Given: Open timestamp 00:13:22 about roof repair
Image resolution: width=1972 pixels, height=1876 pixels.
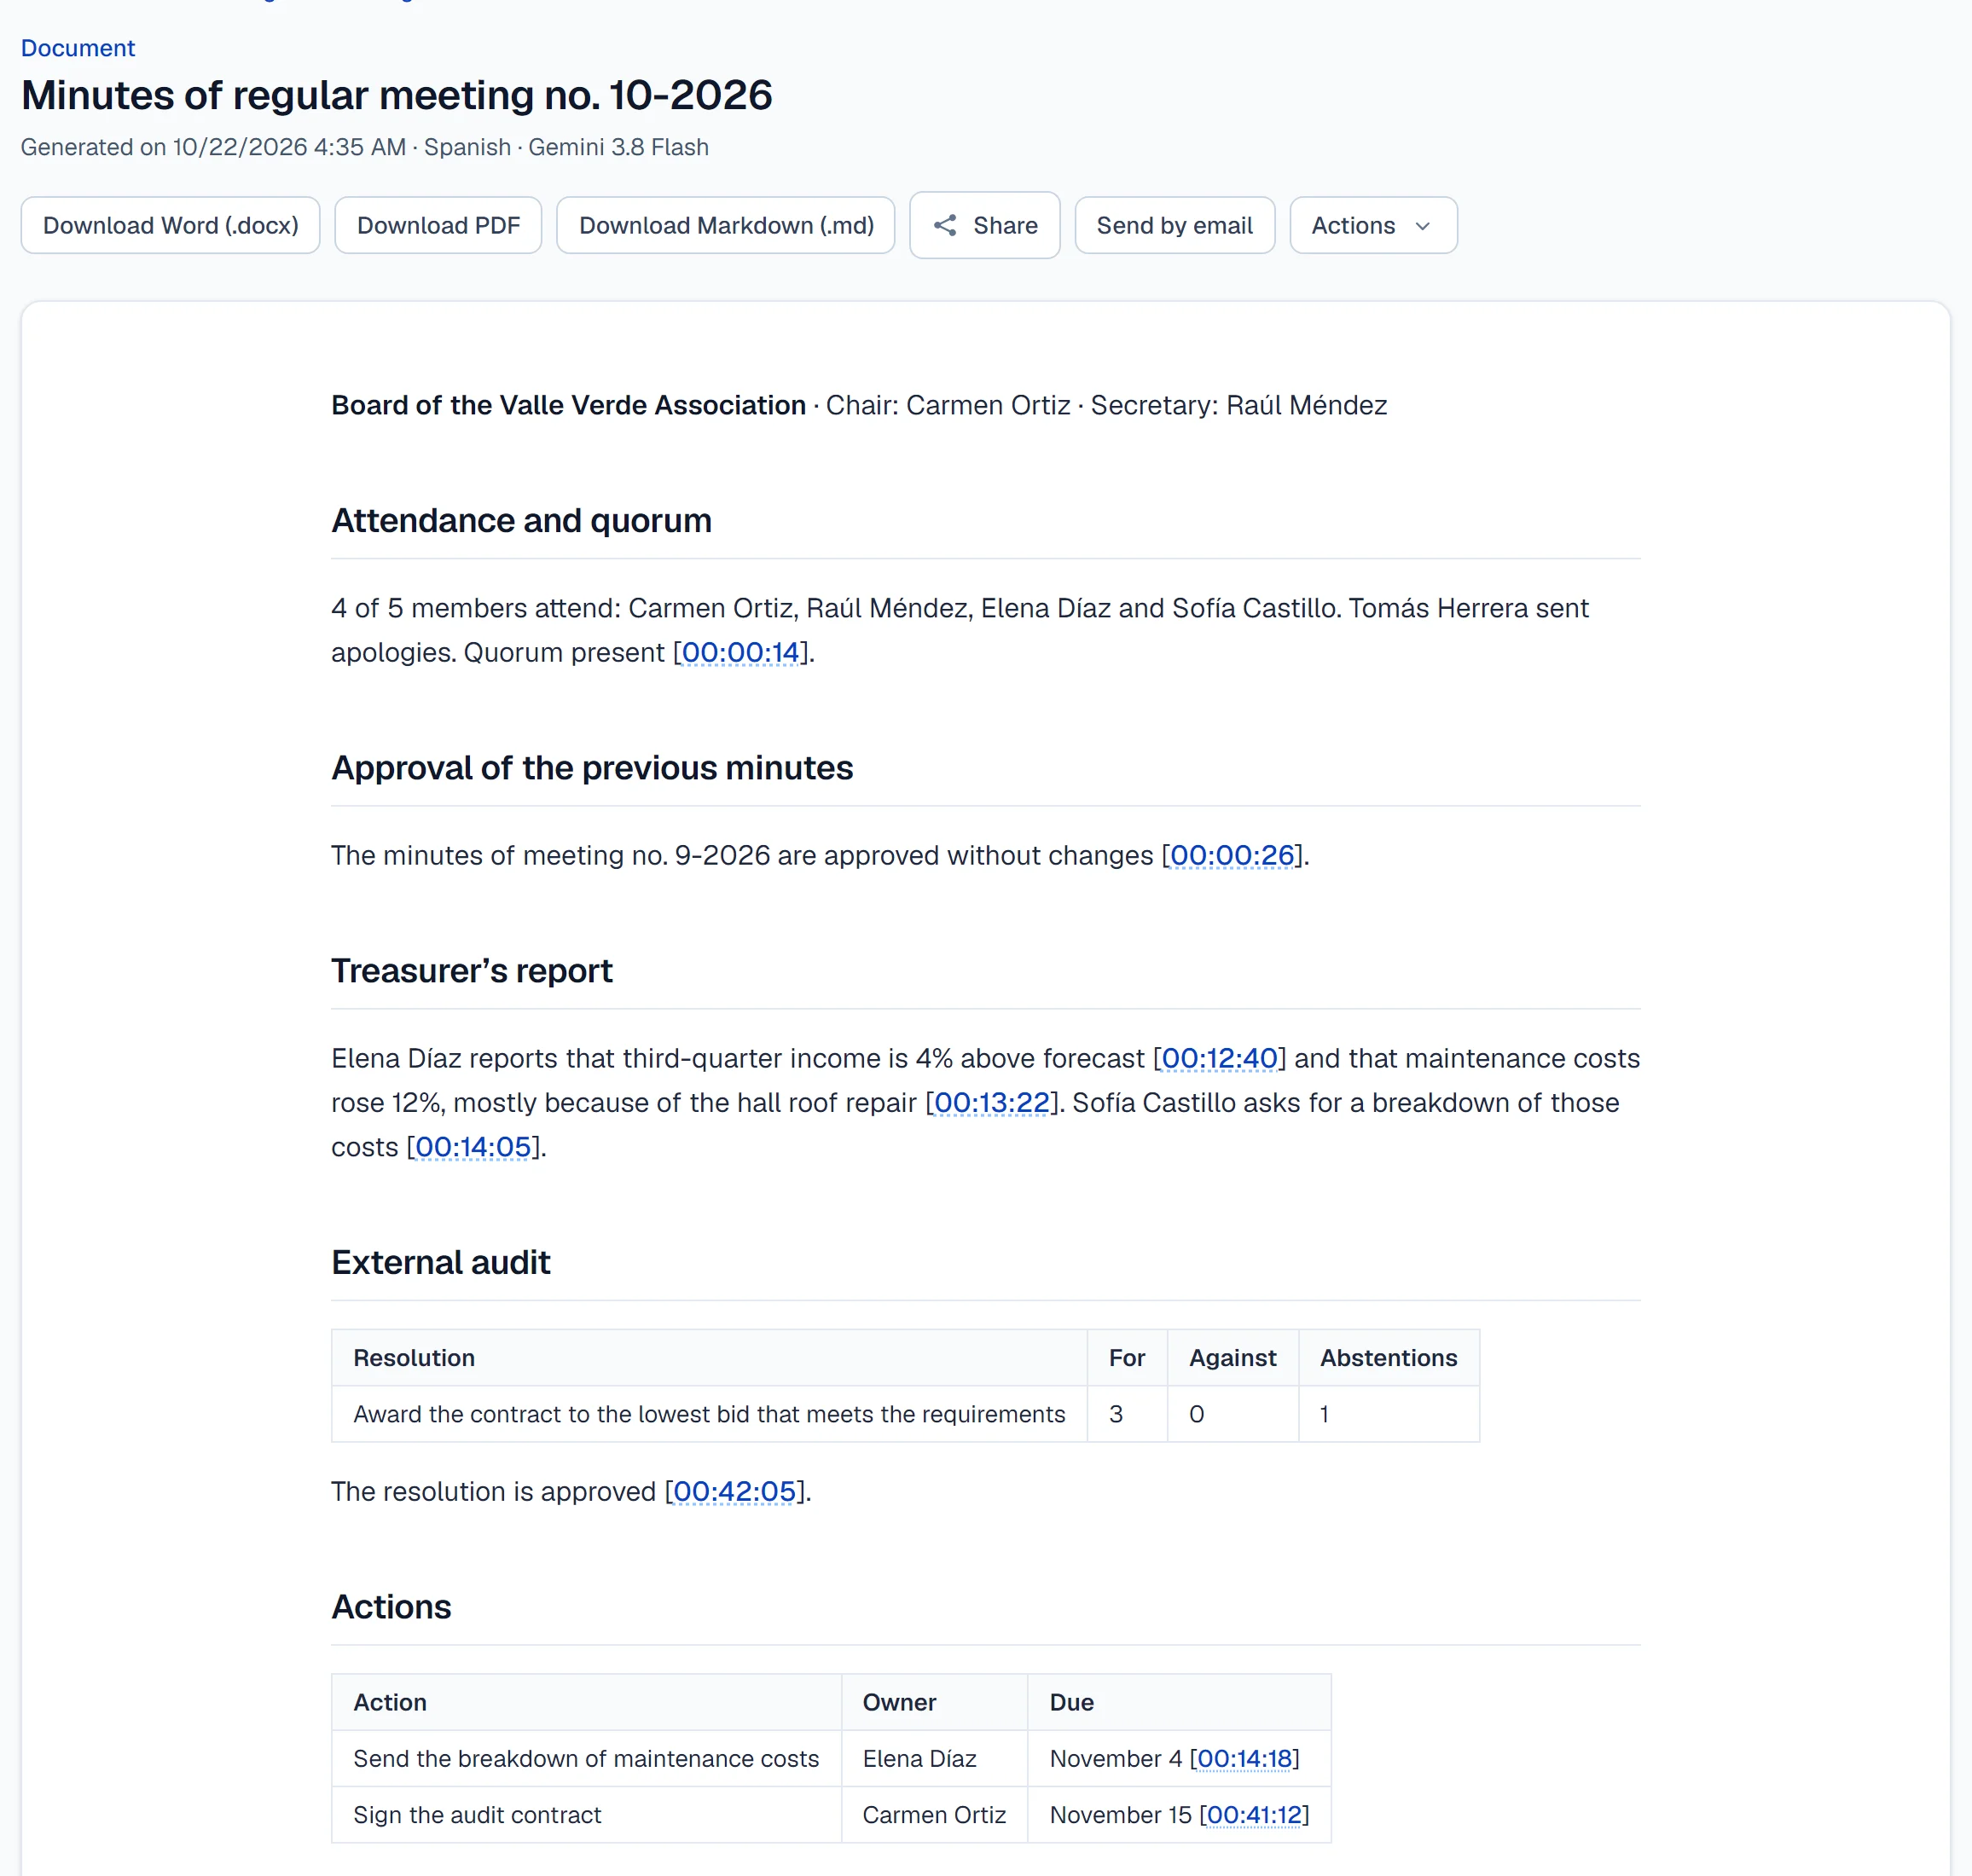Looking at the screenshot, I should [991, 1102].
